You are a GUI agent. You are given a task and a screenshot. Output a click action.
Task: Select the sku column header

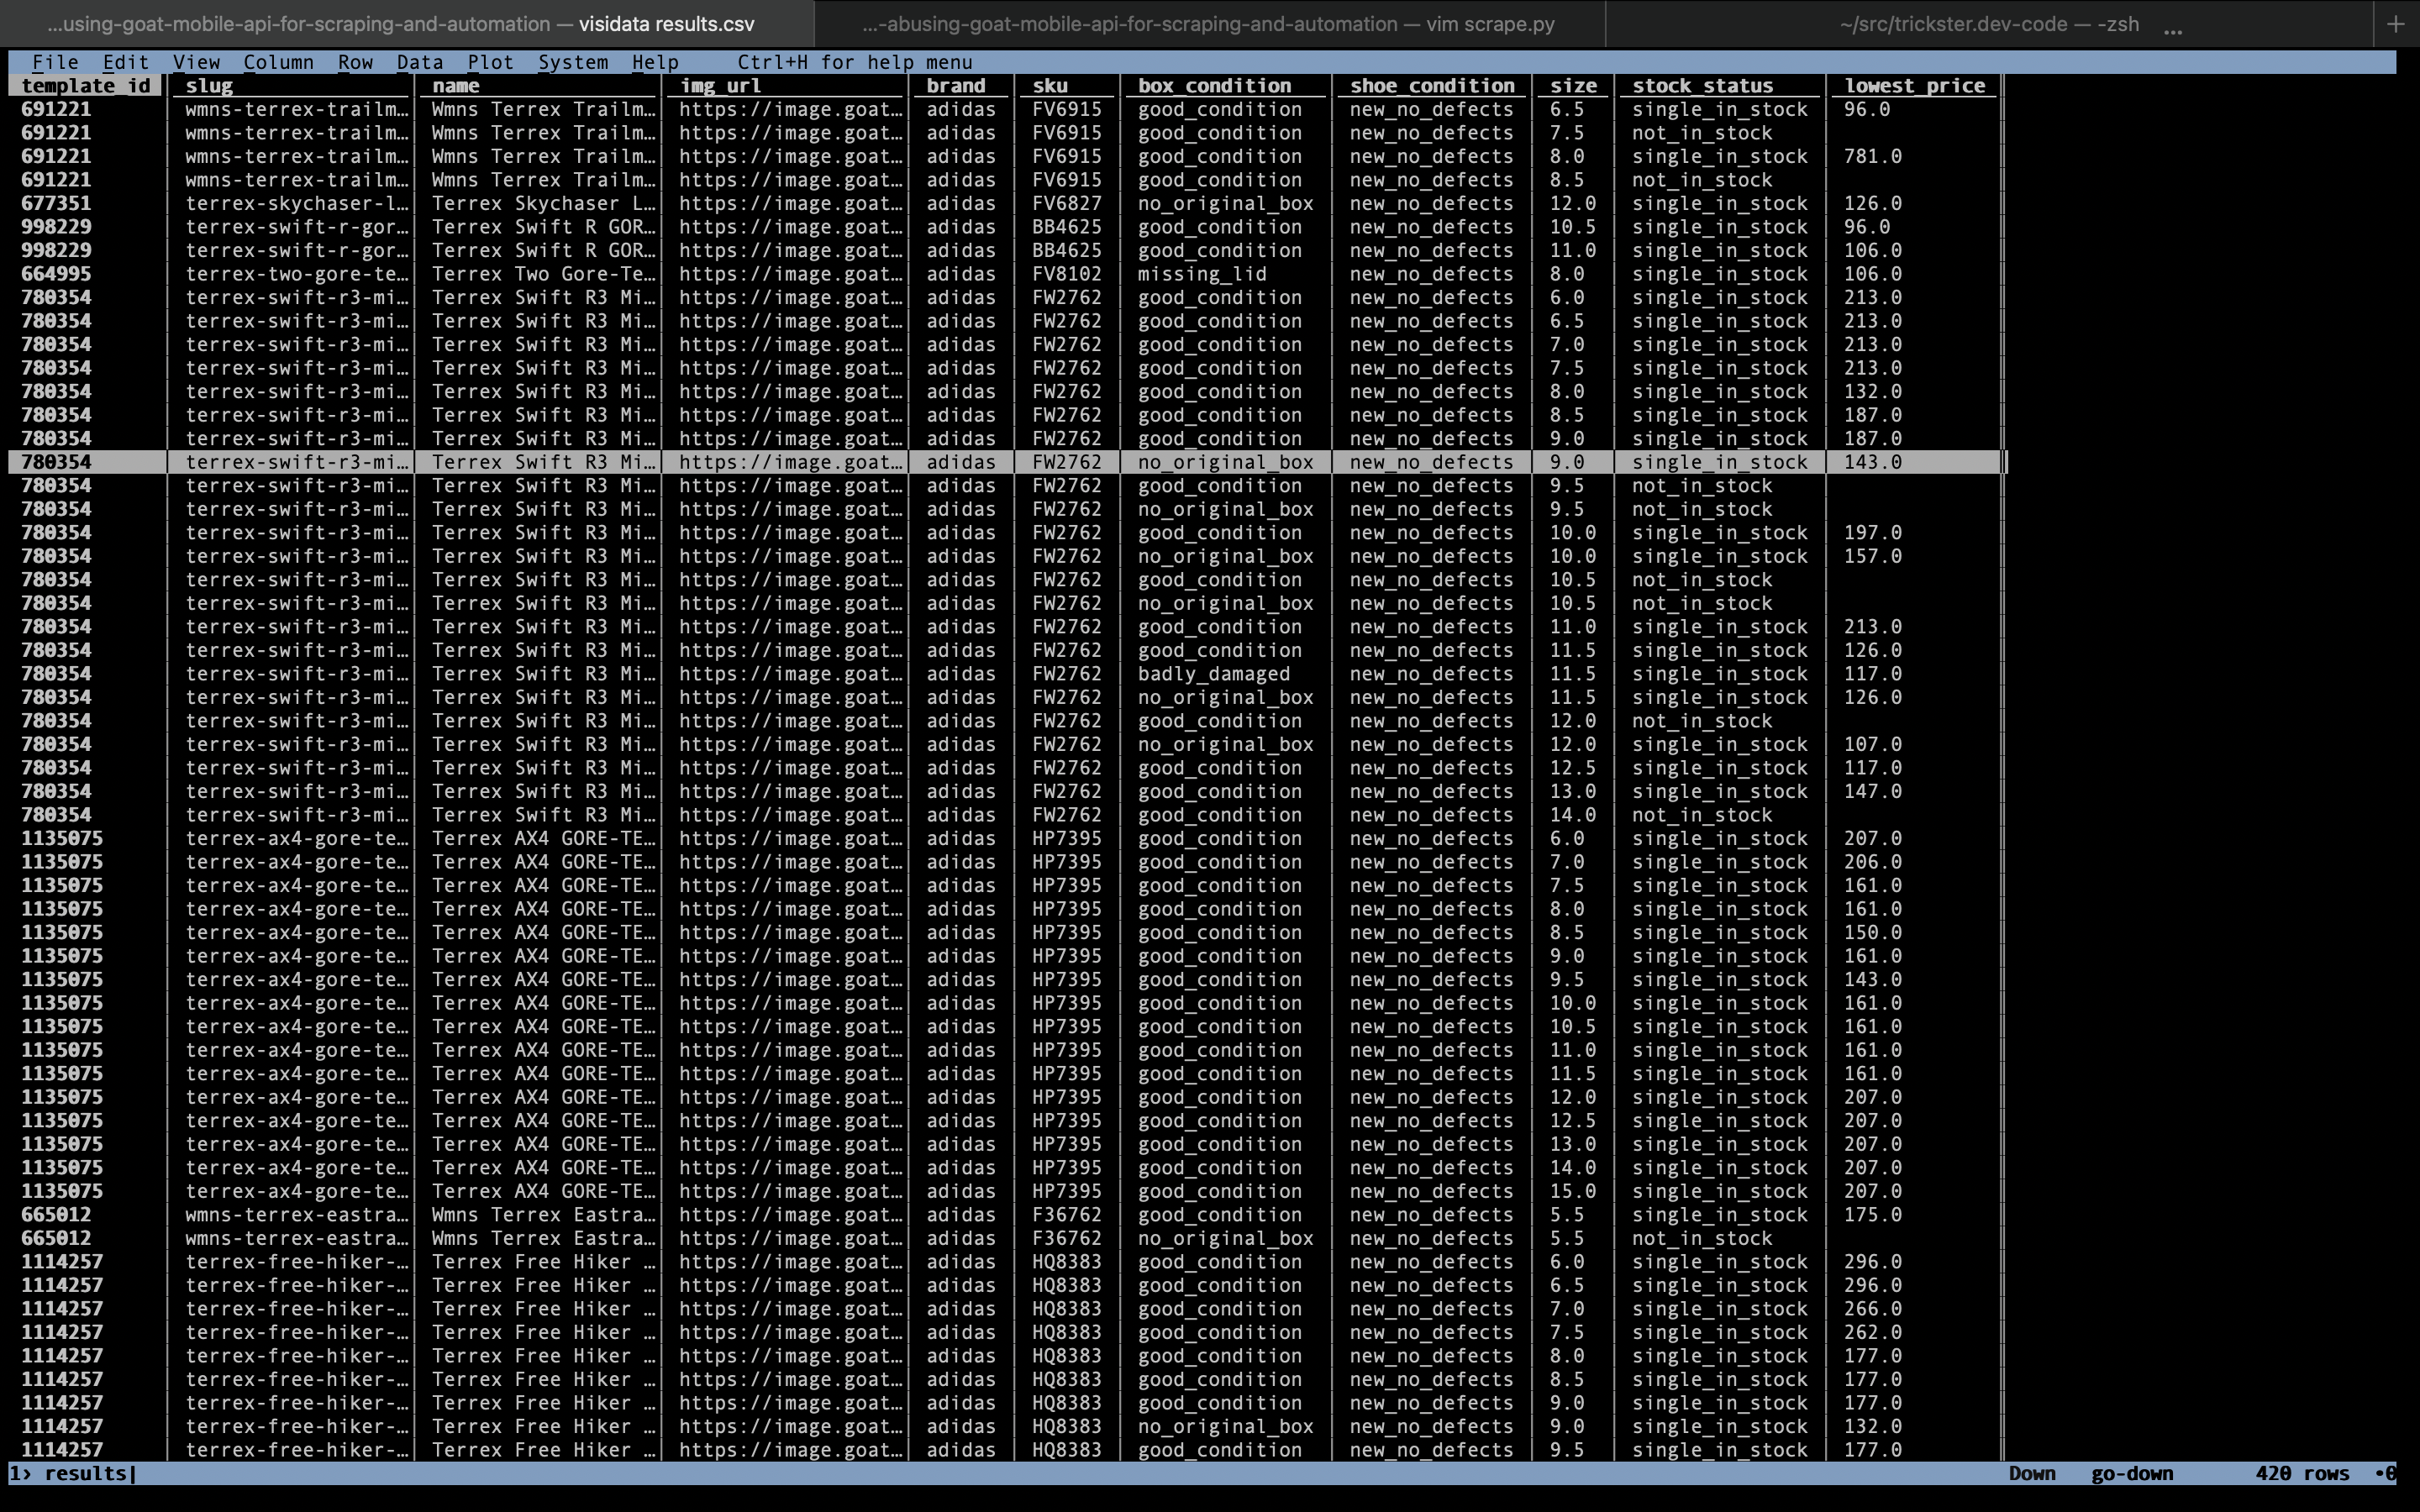[x=1050, y=86]
